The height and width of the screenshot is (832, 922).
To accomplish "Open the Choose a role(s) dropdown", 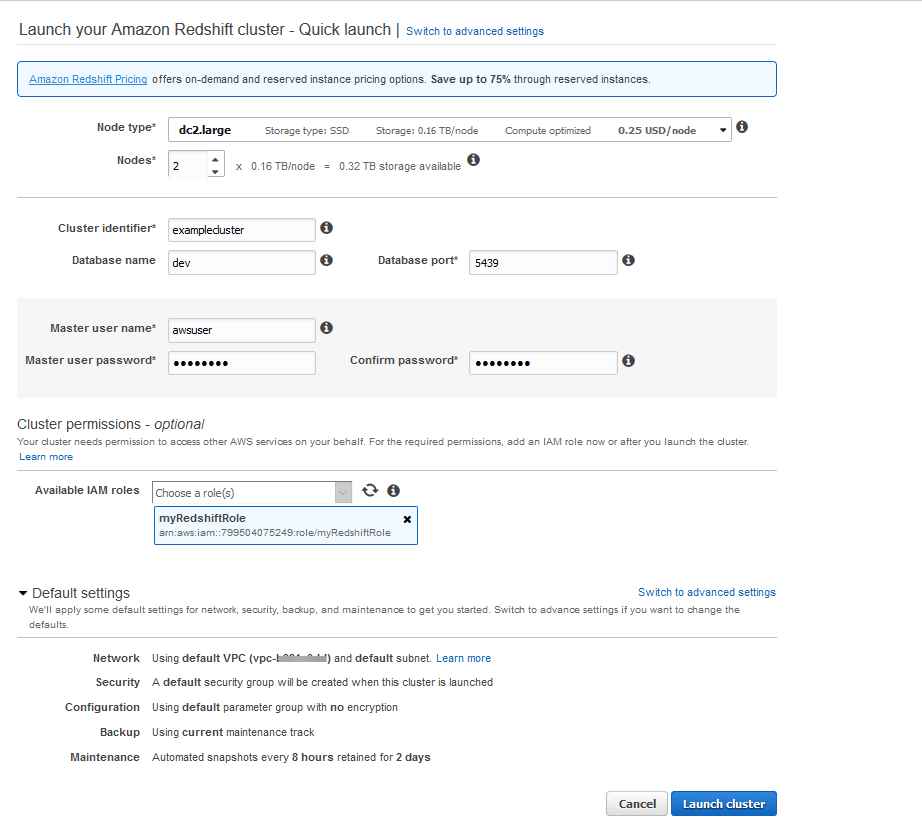I will pos(252,493).
